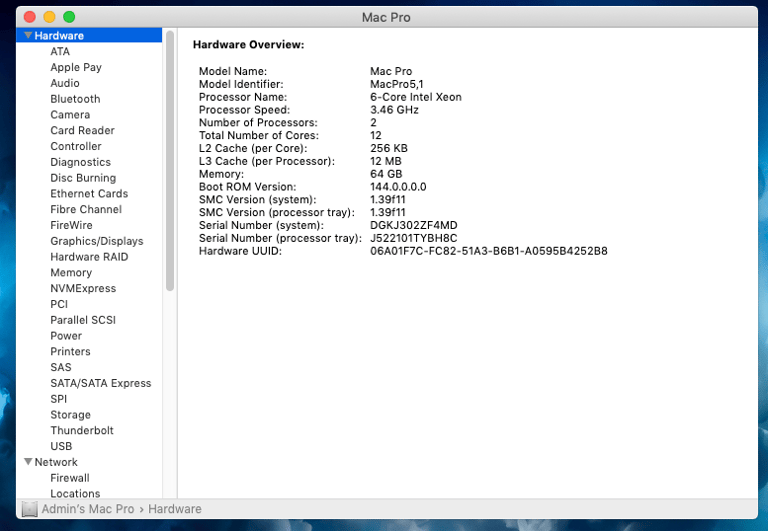This screenshot has width=768, height=531.
Task: Open the Audio hardware section
Action: [65, 83]
